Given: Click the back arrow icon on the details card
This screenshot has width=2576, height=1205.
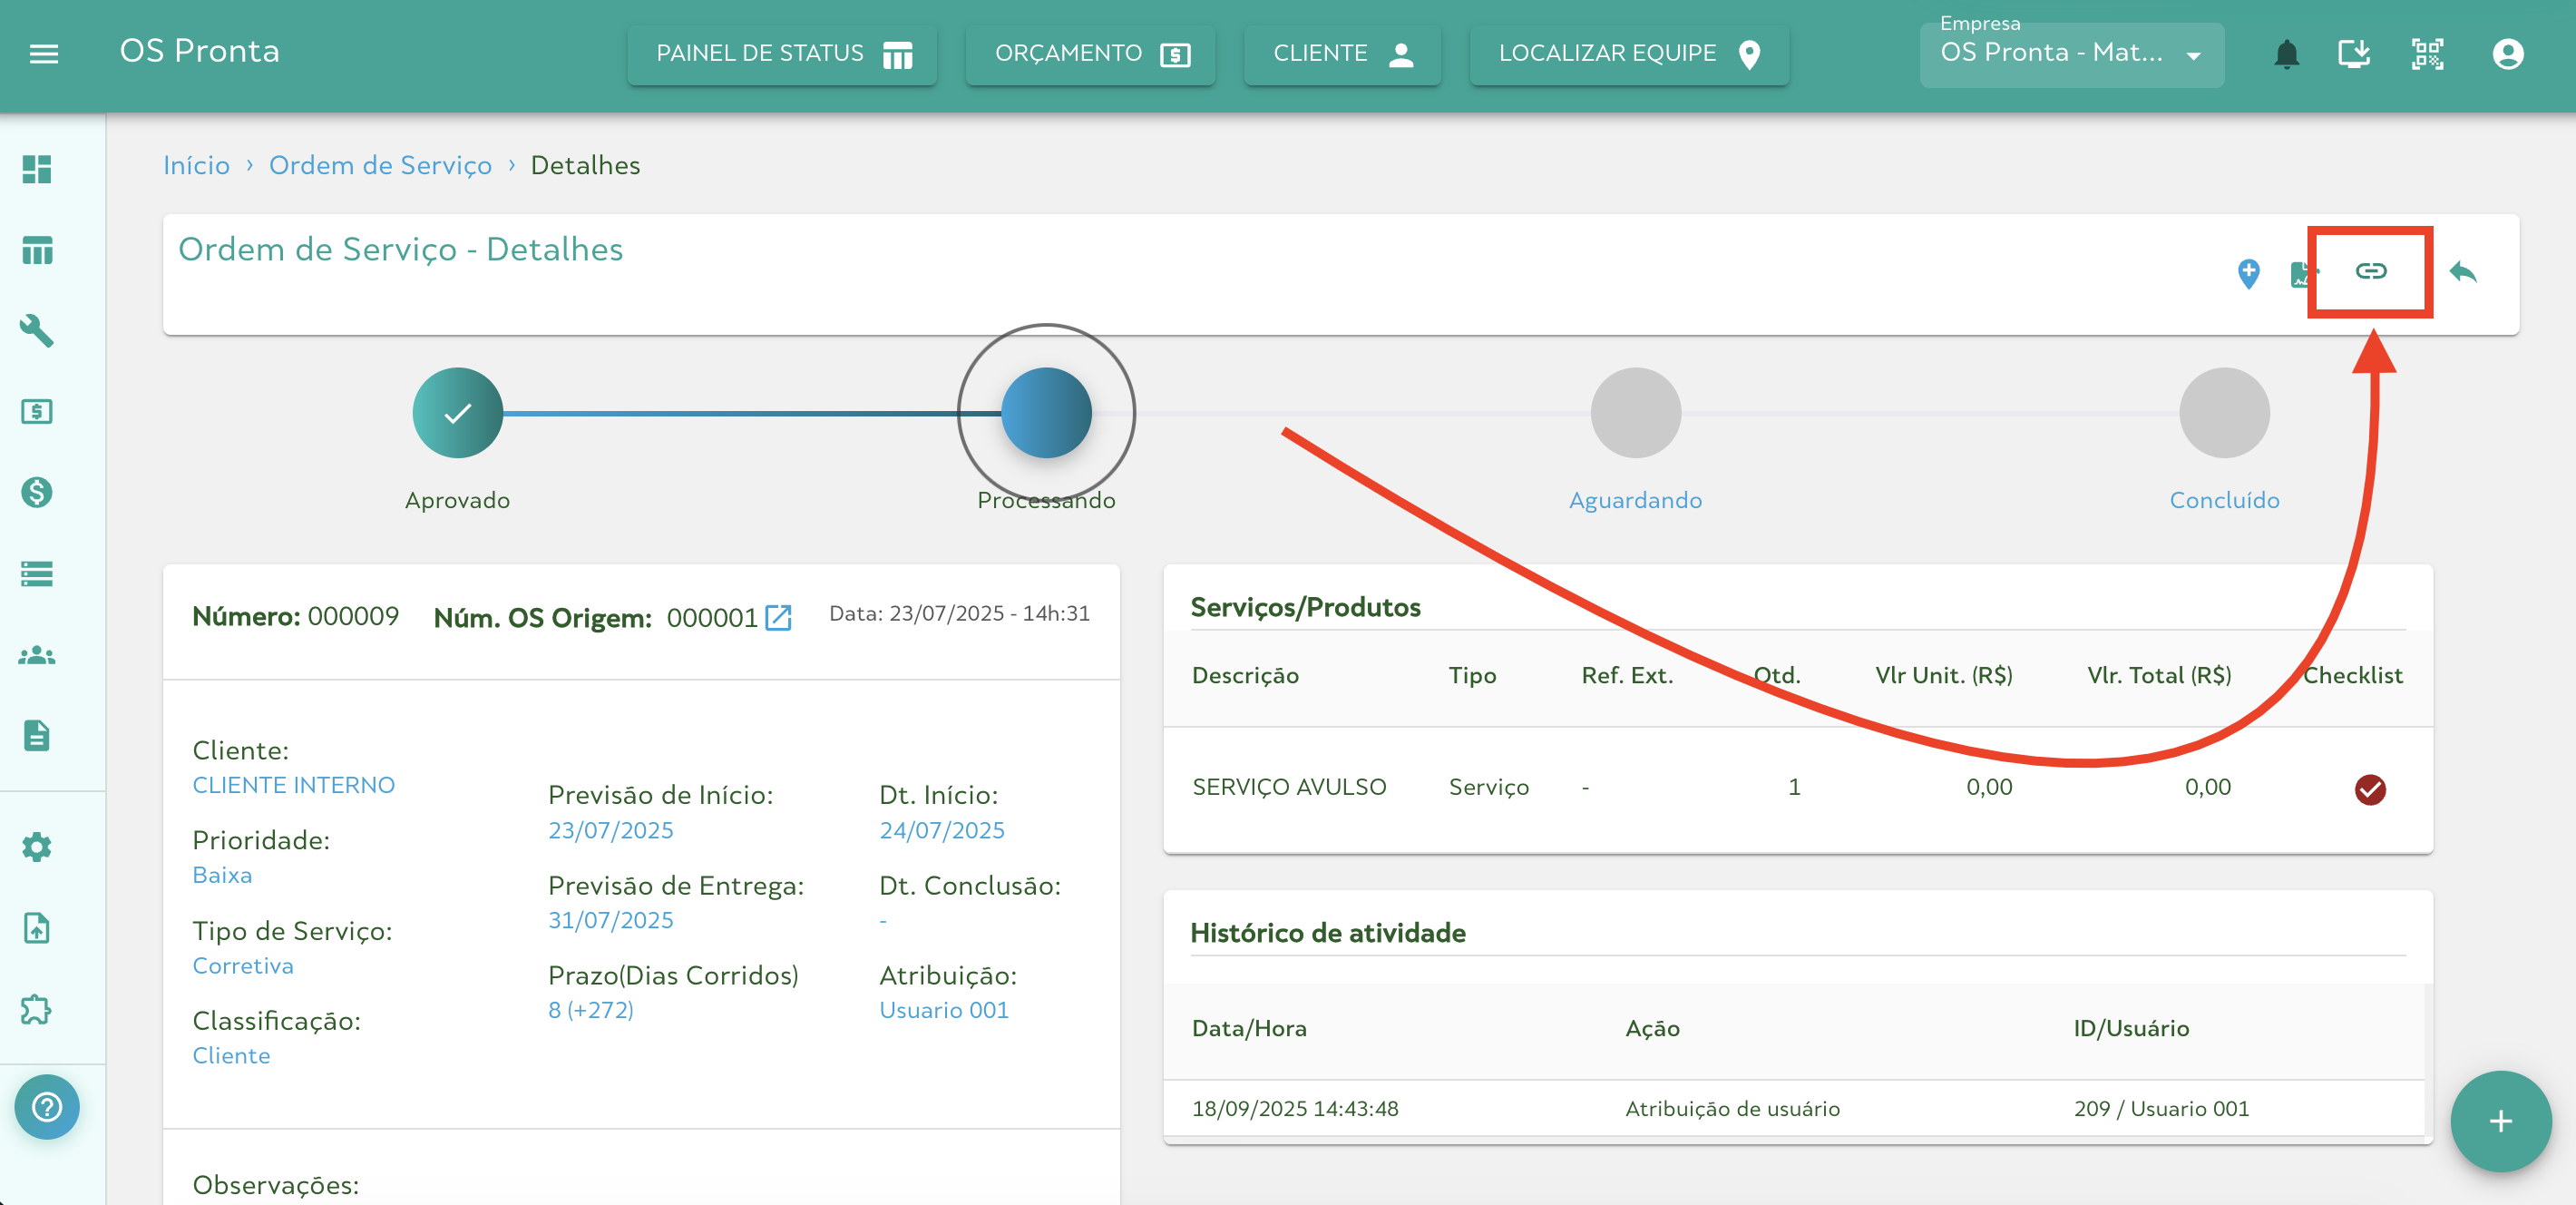Looking at the screenshot, I should [2464, 271].
